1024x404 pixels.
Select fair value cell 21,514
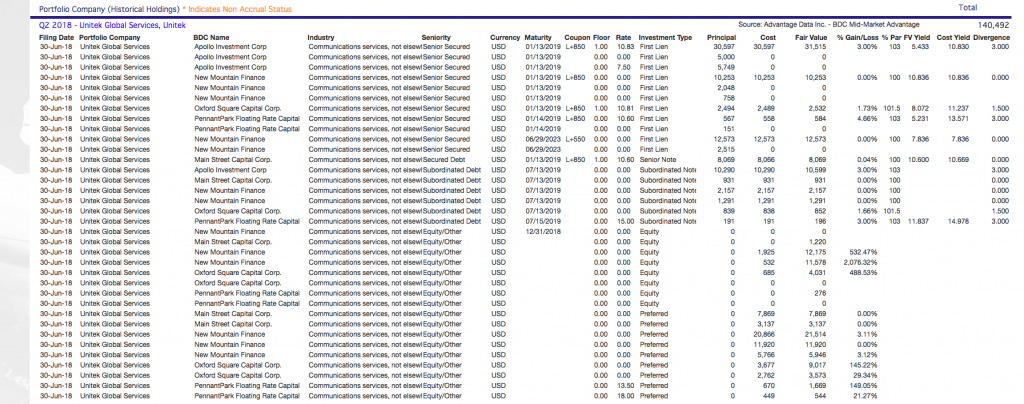coord(816,334)
